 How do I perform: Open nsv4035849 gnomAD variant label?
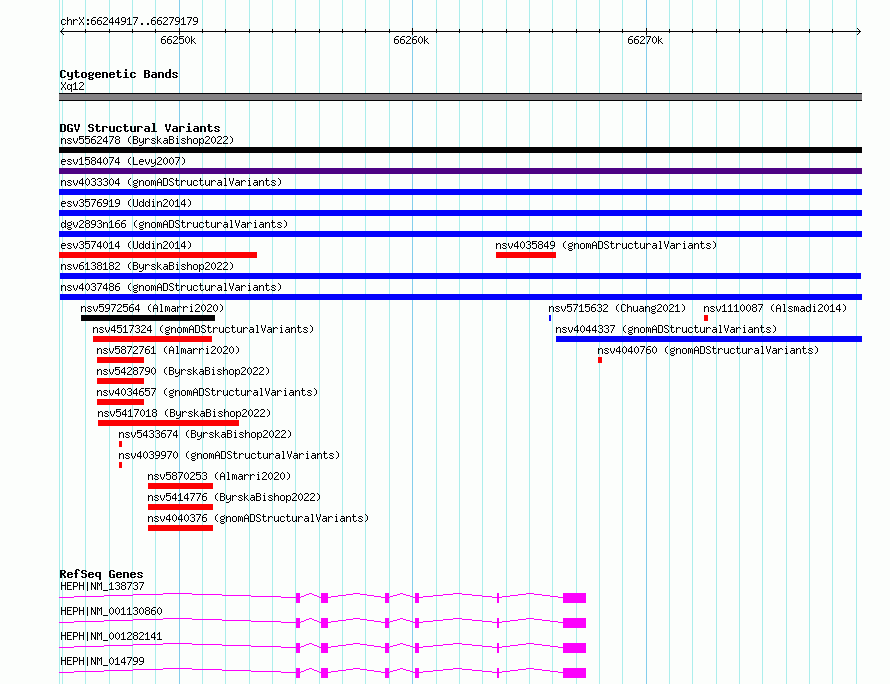pyautogui.click(x=606, y=245)
